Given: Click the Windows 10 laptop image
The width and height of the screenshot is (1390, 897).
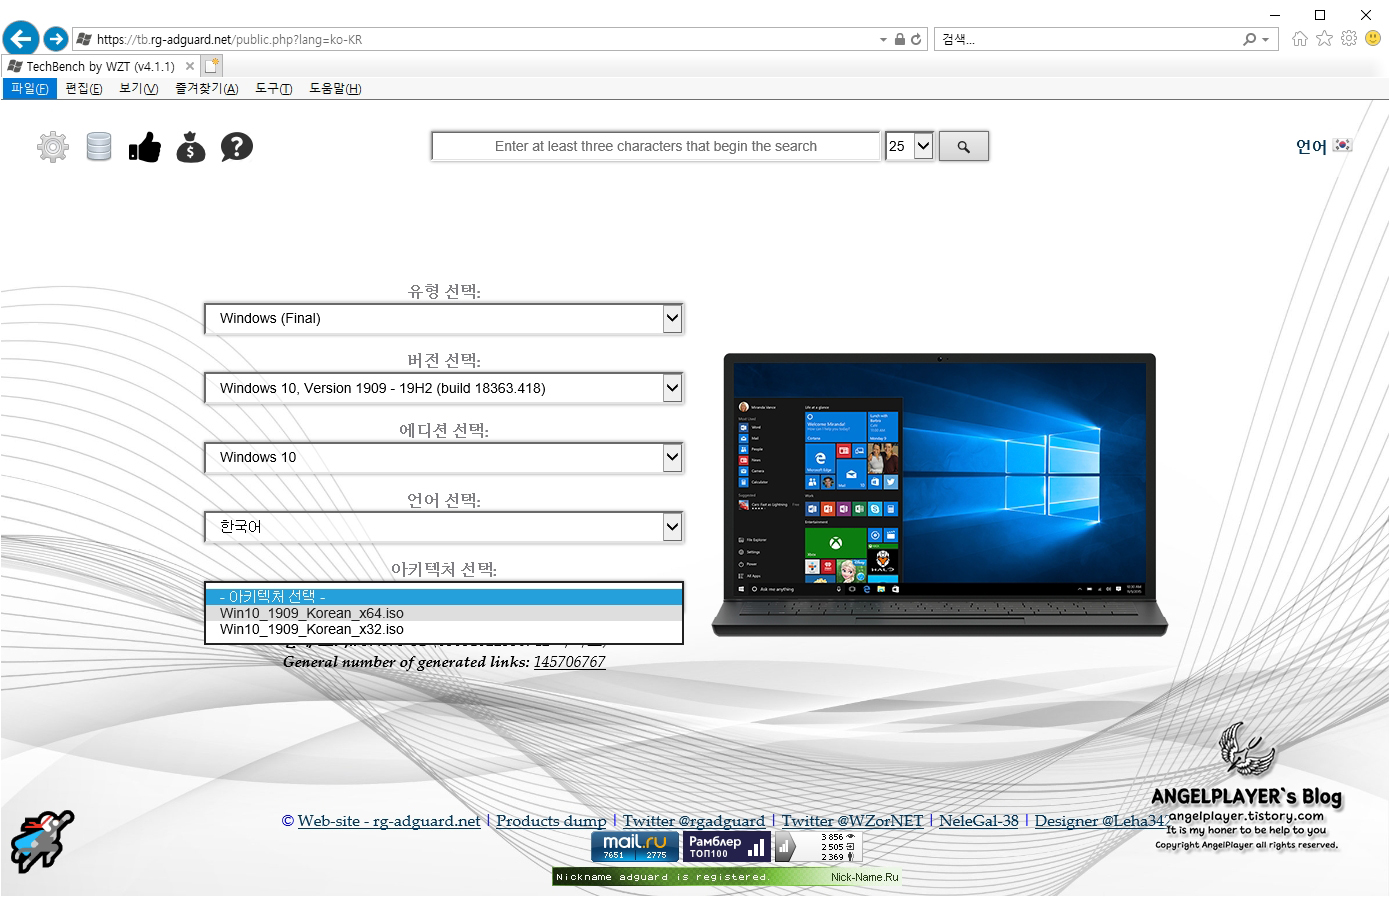Looking at the screenshot, I should pyautogui.click(x=939, y=495).
